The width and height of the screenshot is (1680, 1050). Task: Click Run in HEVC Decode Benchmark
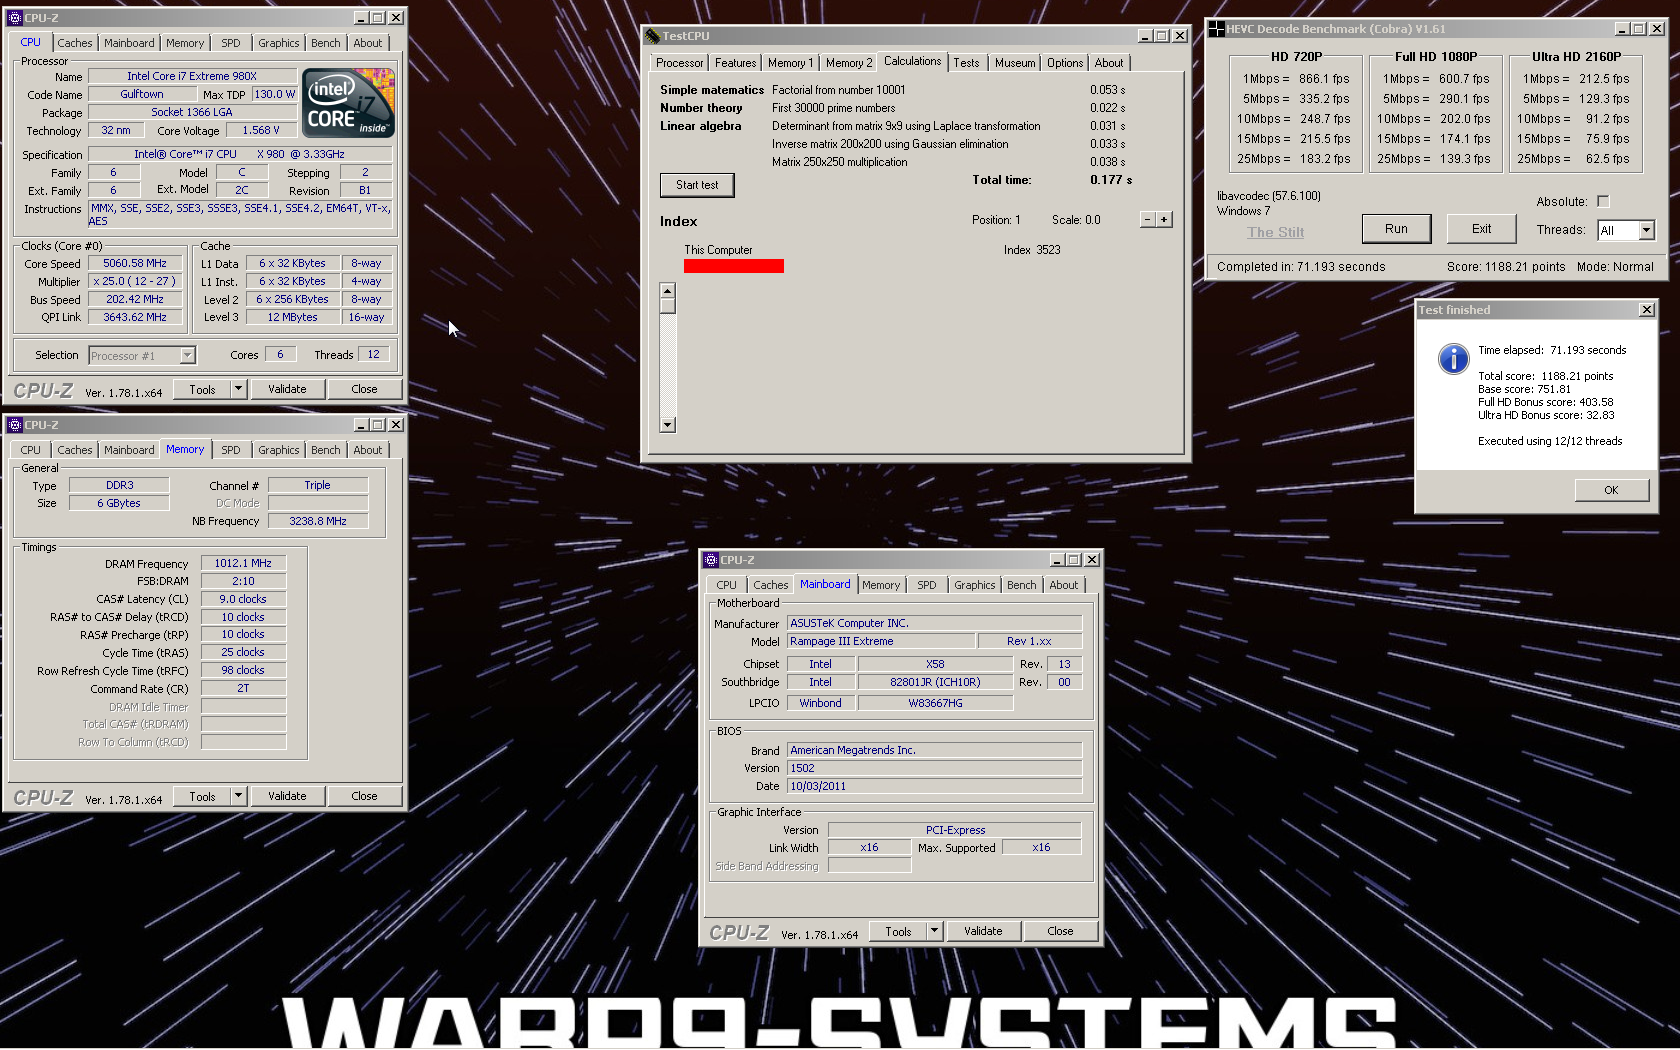click(x=1396, y=229)
